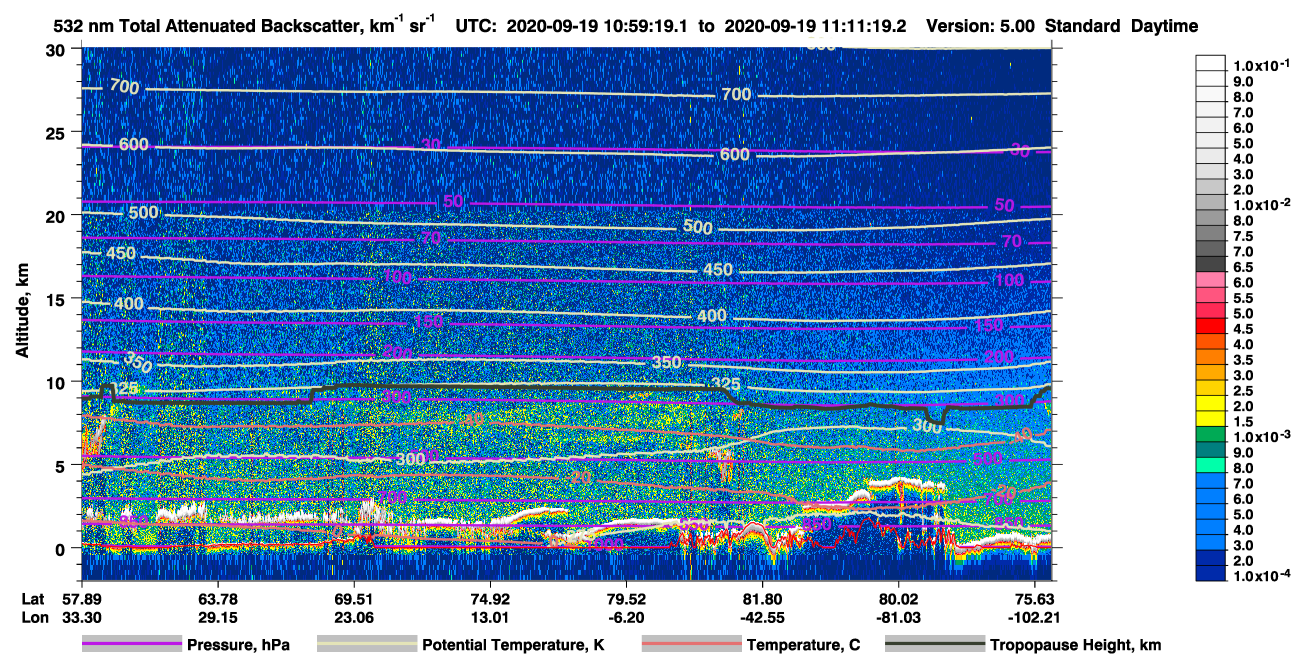Click the longitude value '-81.03'
This screenshot has height=667, width=1300.
(x=899, y=617)
